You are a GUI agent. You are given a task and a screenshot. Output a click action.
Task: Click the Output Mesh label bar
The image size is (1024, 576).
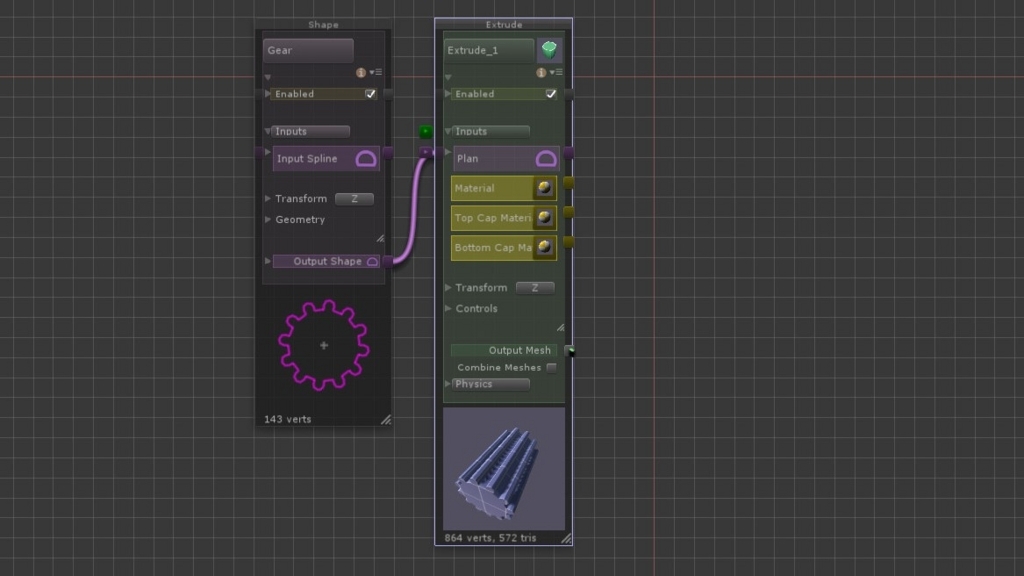(504, 351)
